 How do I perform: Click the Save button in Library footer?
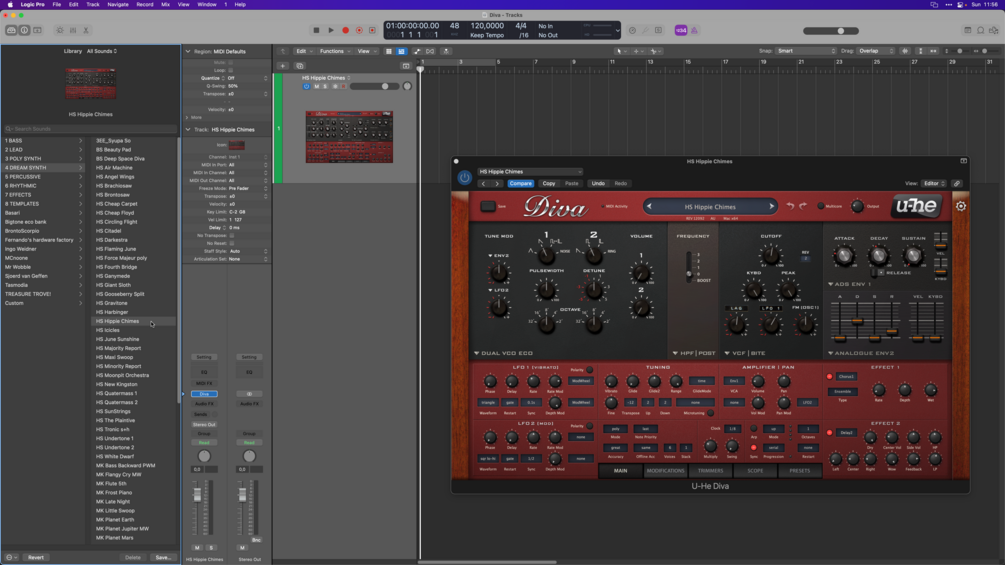(x=163, y=557)
